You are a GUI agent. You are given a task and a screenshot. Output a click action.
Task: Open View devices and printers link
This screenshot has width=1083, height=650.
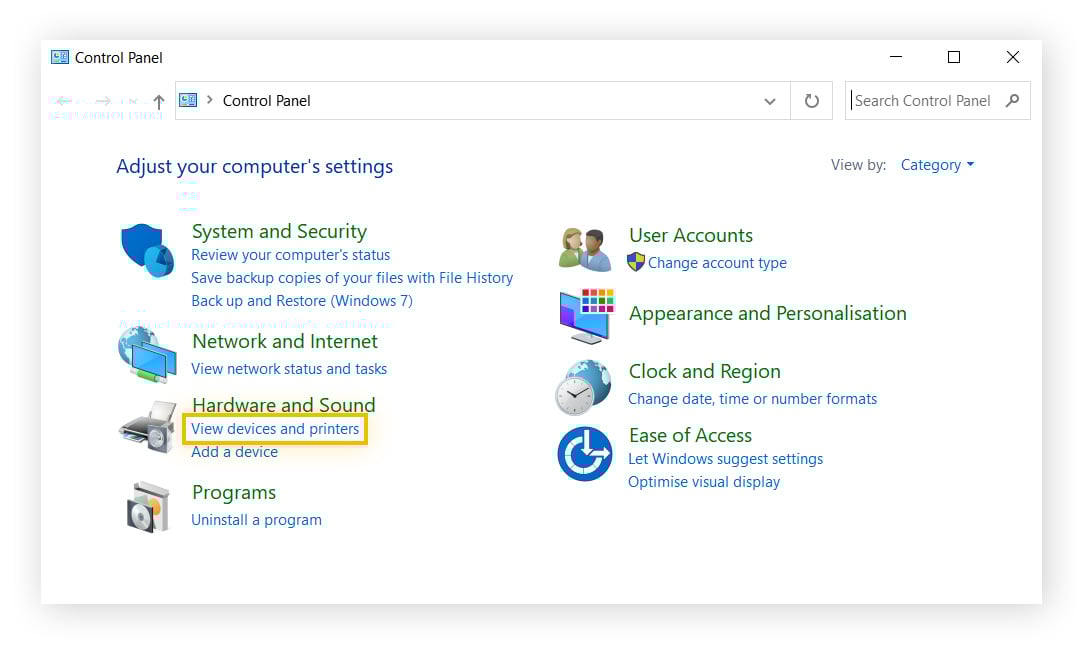coord(275,429)
